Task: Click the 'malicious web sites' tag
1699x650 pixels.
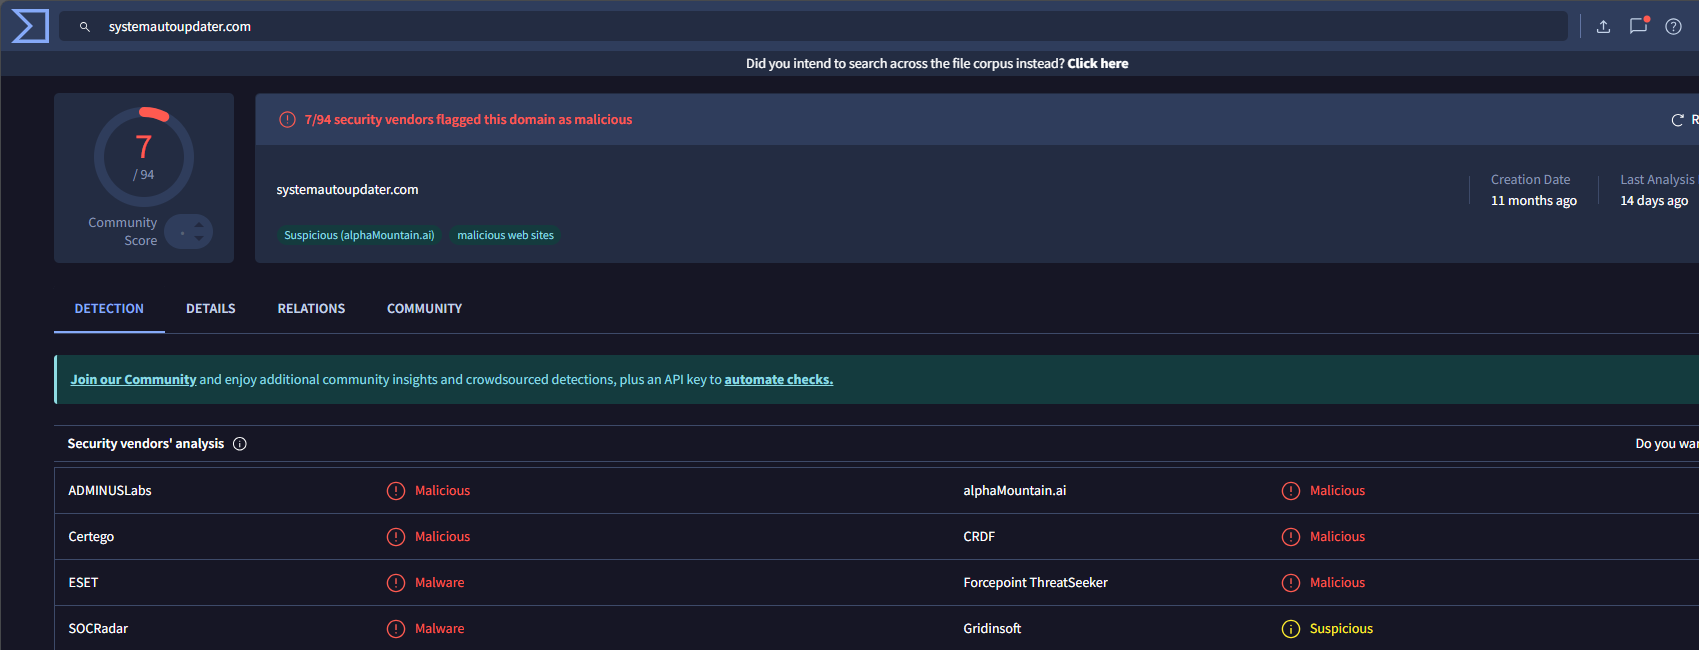Action: click(x=505, y=236)
